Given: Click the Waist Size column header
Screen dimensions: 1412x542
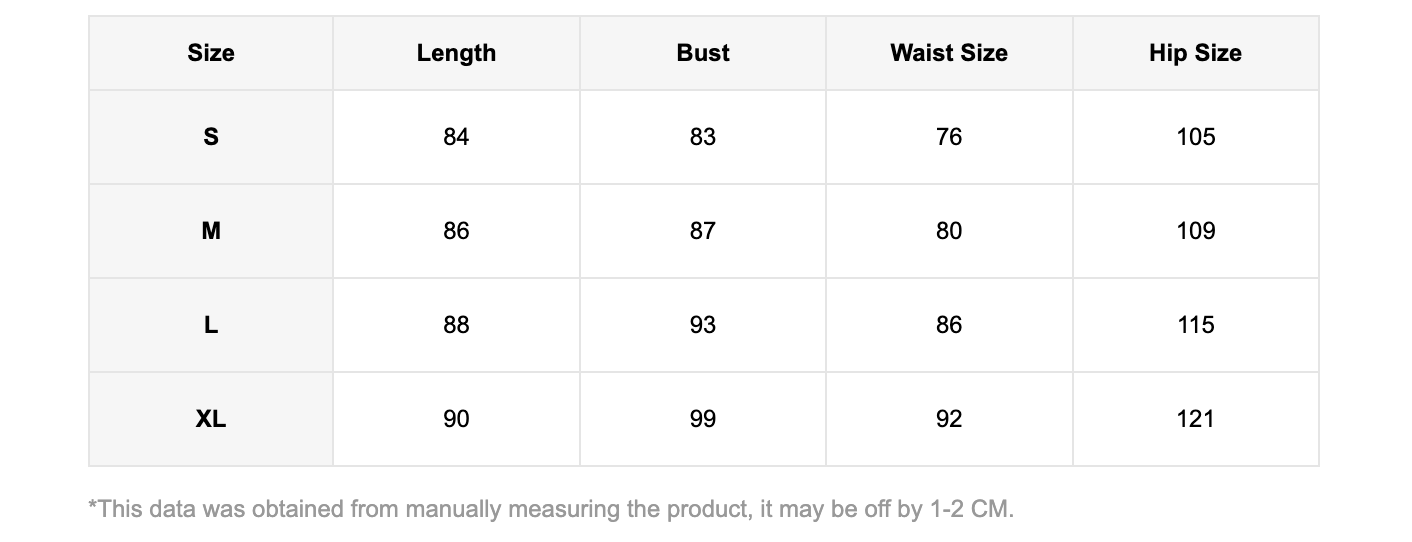Looking at the screenshot, I should [x=949, y=53].
